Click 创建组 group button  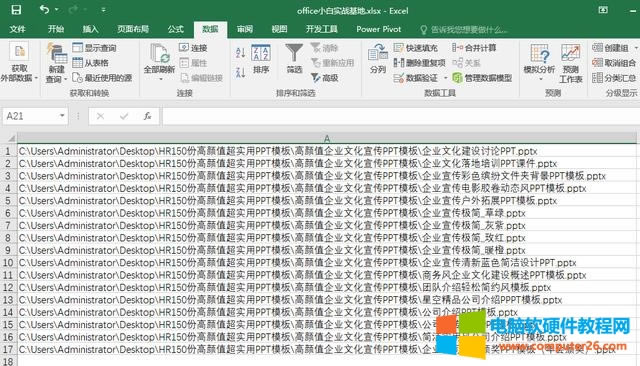point(611,48)
